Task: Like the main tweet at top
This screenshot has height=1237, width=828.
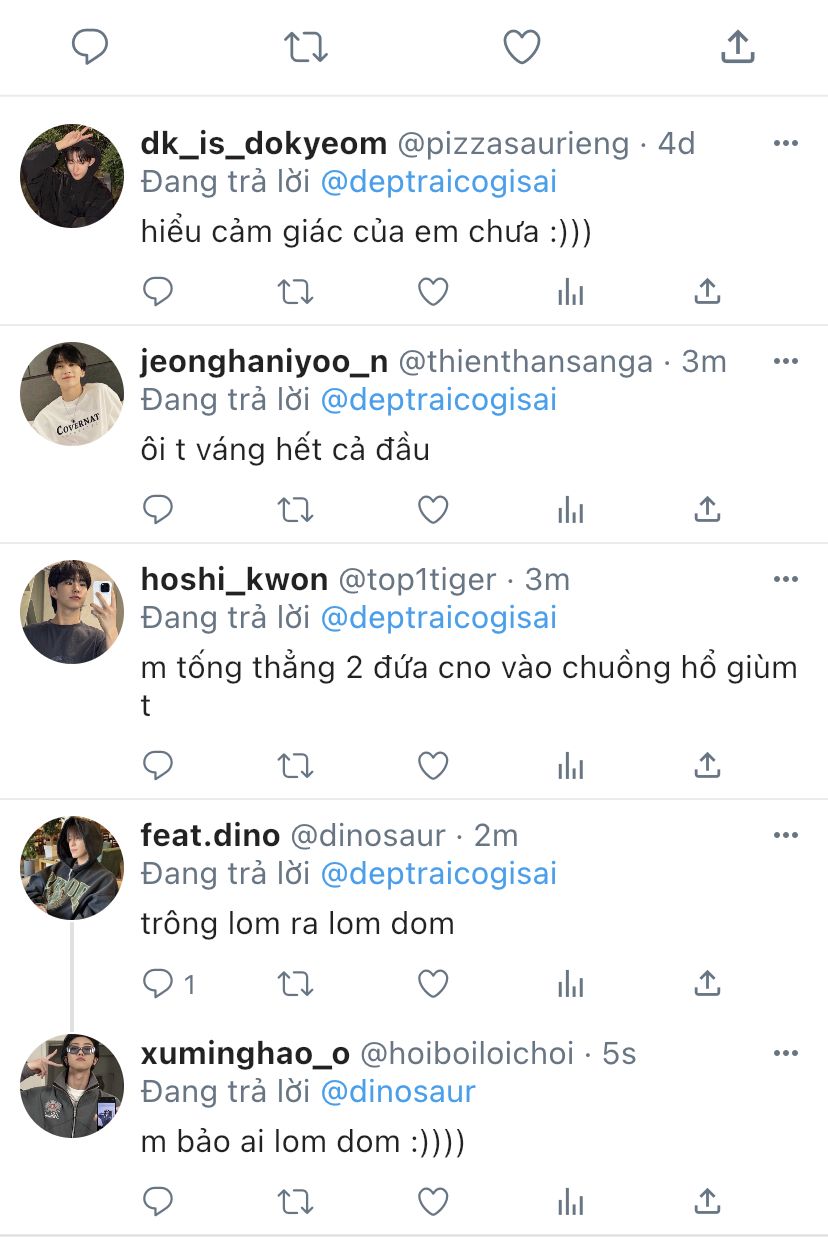Action: point(521,47)
